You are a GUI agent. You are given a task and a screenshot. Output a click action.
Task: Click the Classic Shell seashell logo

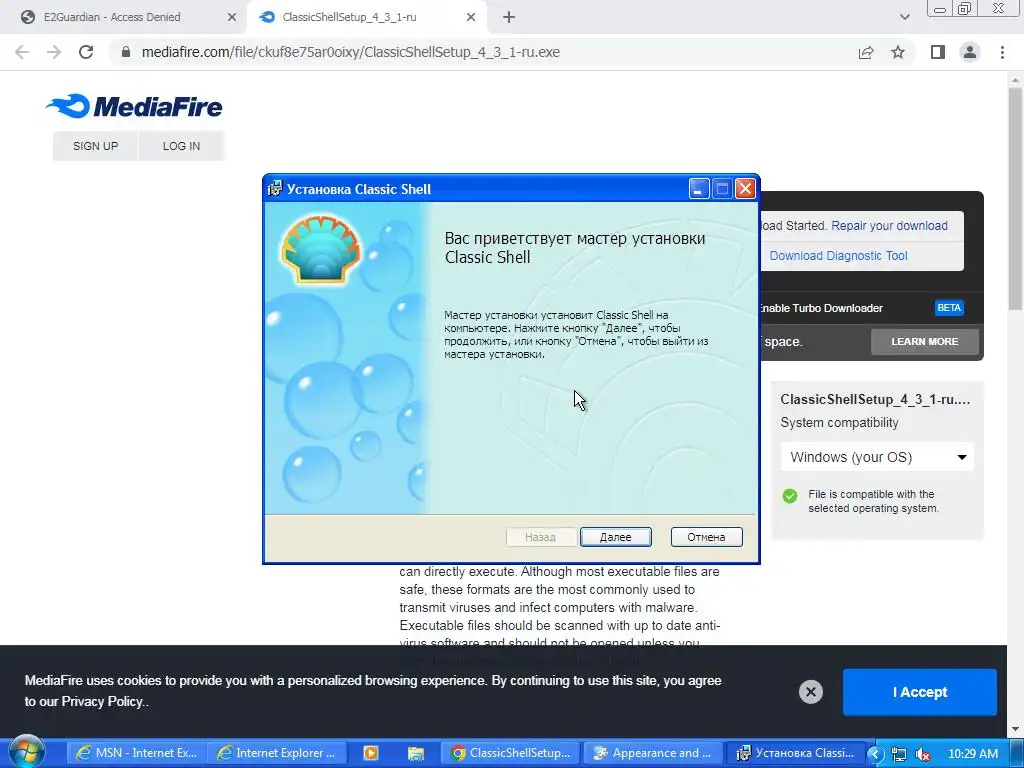(x=321, y=249)
